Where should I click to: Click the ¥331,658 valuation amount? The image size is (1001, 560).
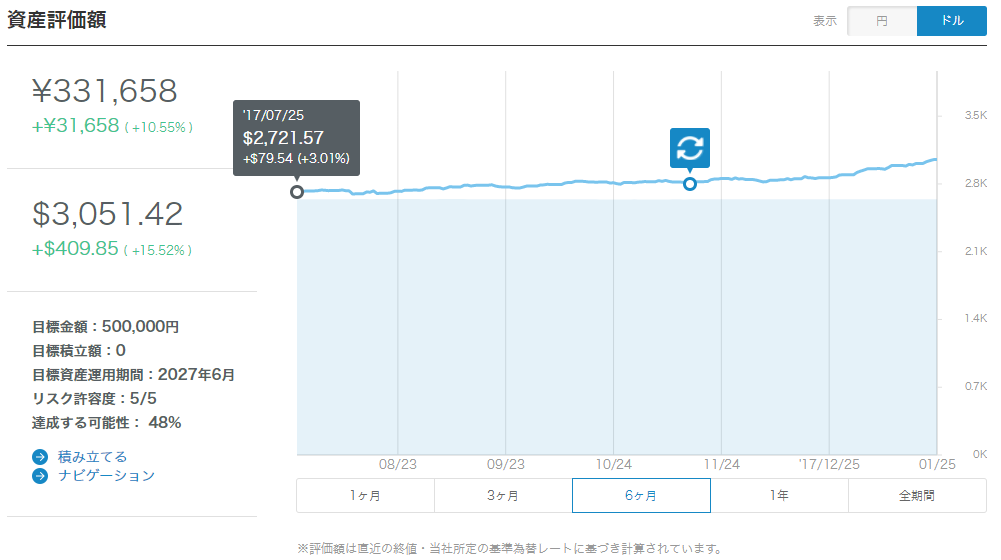104,92
